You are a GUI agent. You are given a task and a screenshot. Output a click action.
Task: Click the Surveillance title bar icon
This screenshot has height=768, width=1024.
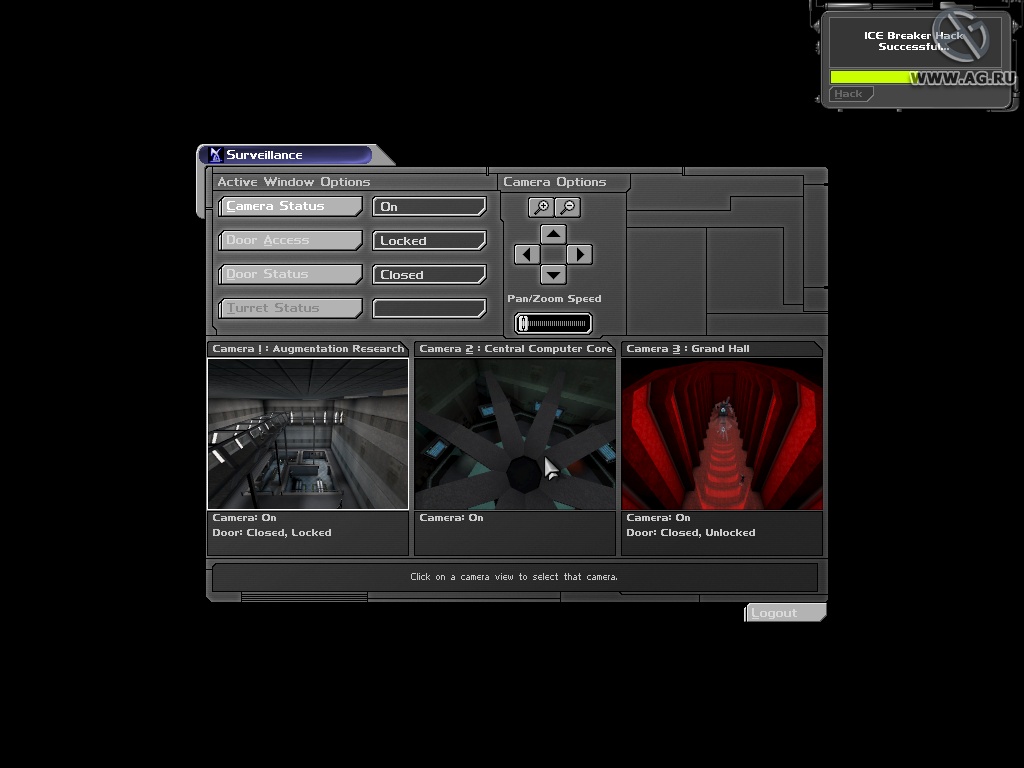214,155
